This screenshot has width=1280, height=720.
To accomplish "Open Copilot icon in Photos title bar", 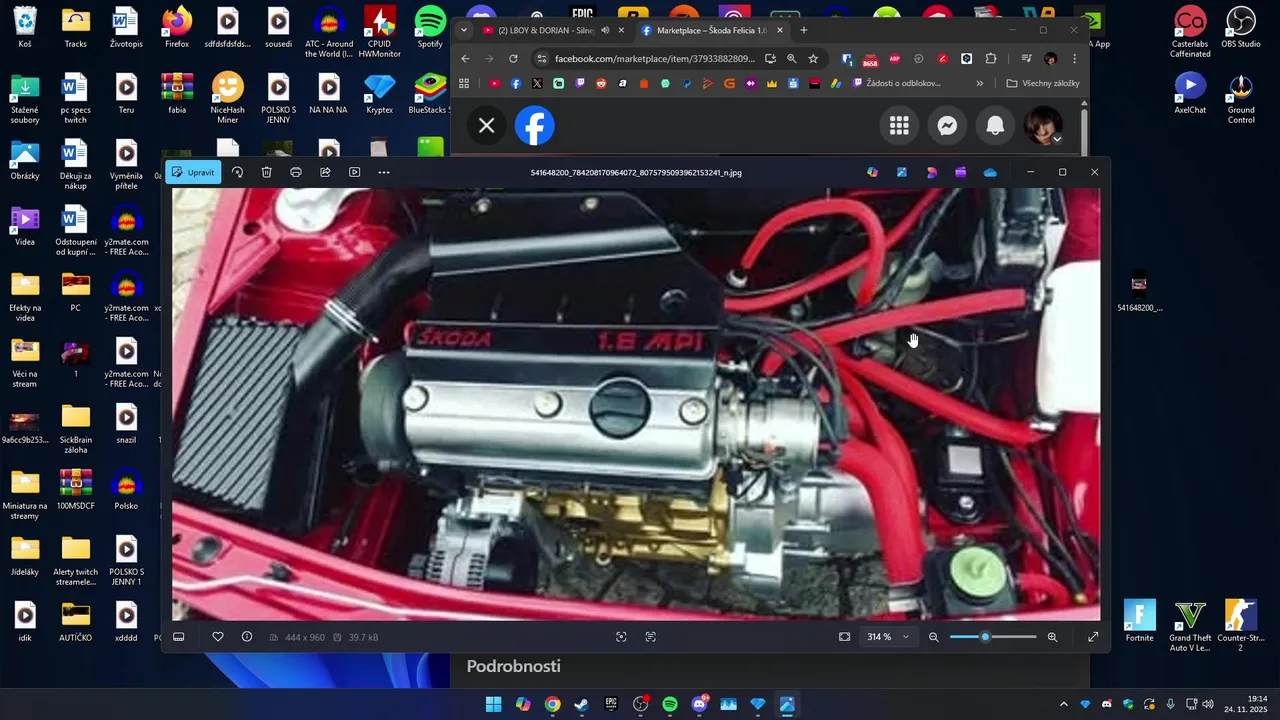I will (x=873, y=172).
